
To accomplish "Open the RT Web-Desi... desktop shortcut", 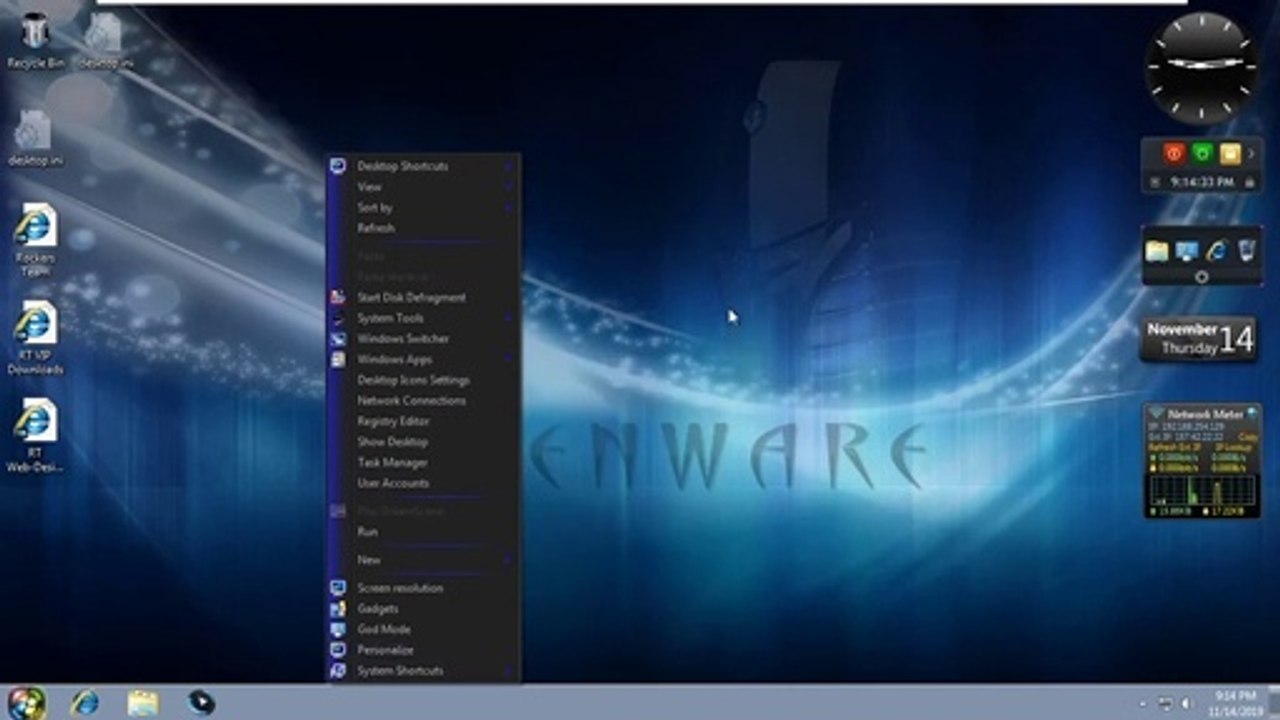I will pyautogui.click(x=35, y=435).
